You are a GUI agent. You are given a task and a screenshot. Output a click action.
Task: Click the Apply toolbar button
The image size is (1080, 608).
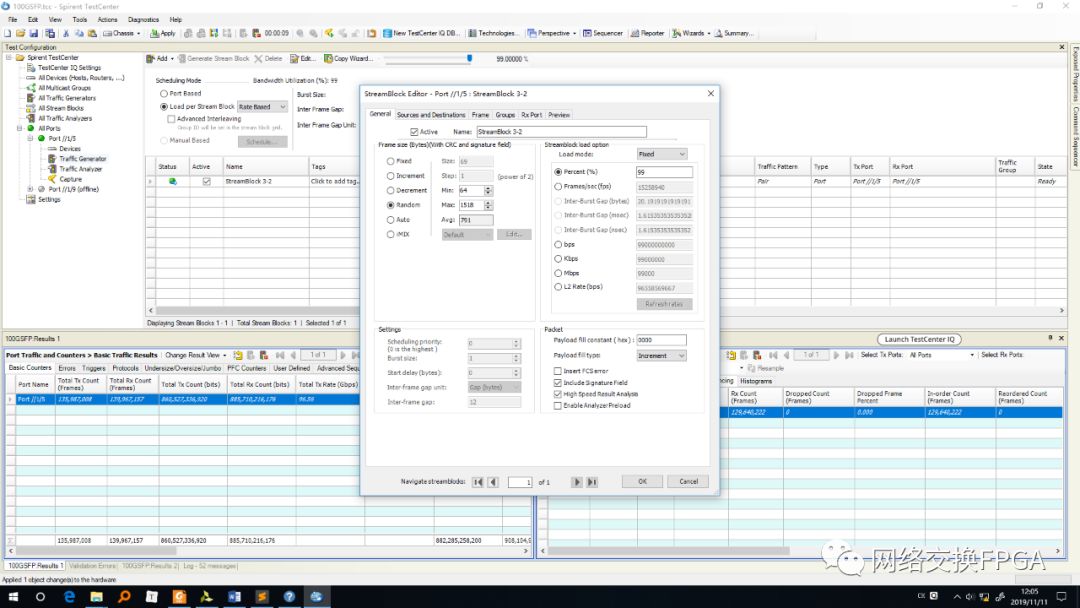tap(164, 33)
